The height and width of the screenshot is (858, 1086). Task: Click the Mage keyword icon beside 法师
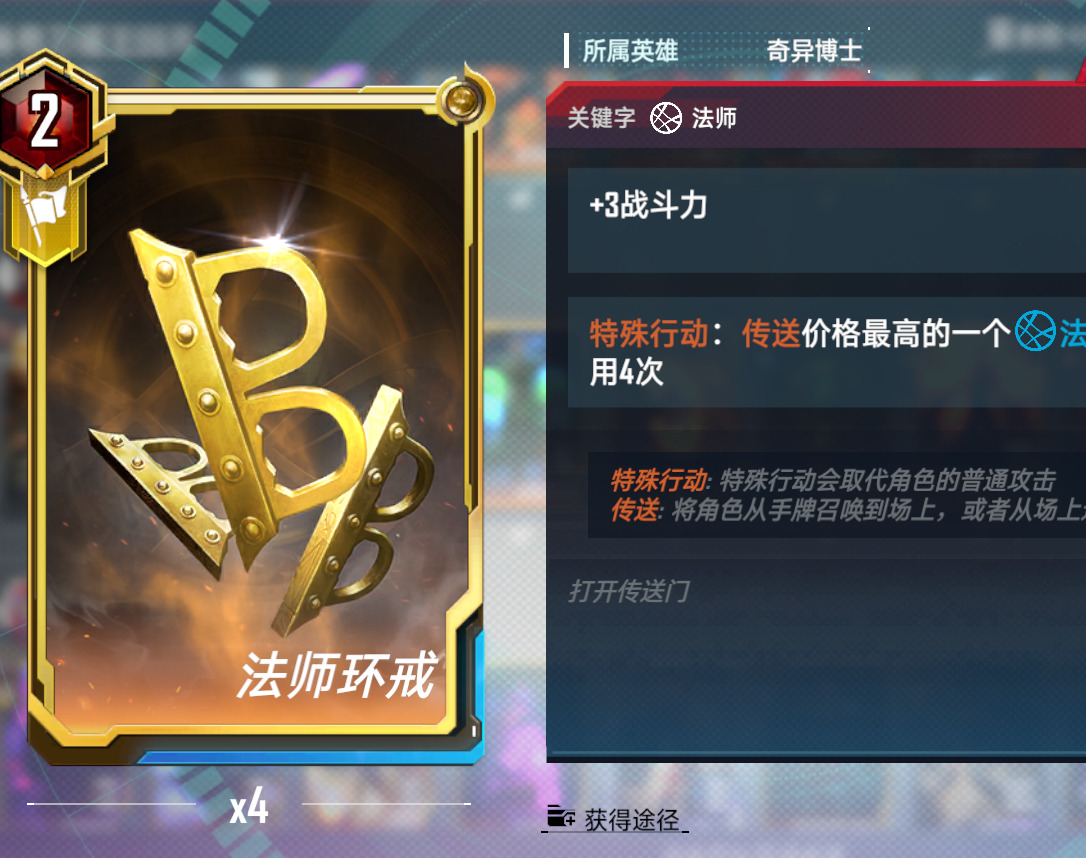pos(666,118)
